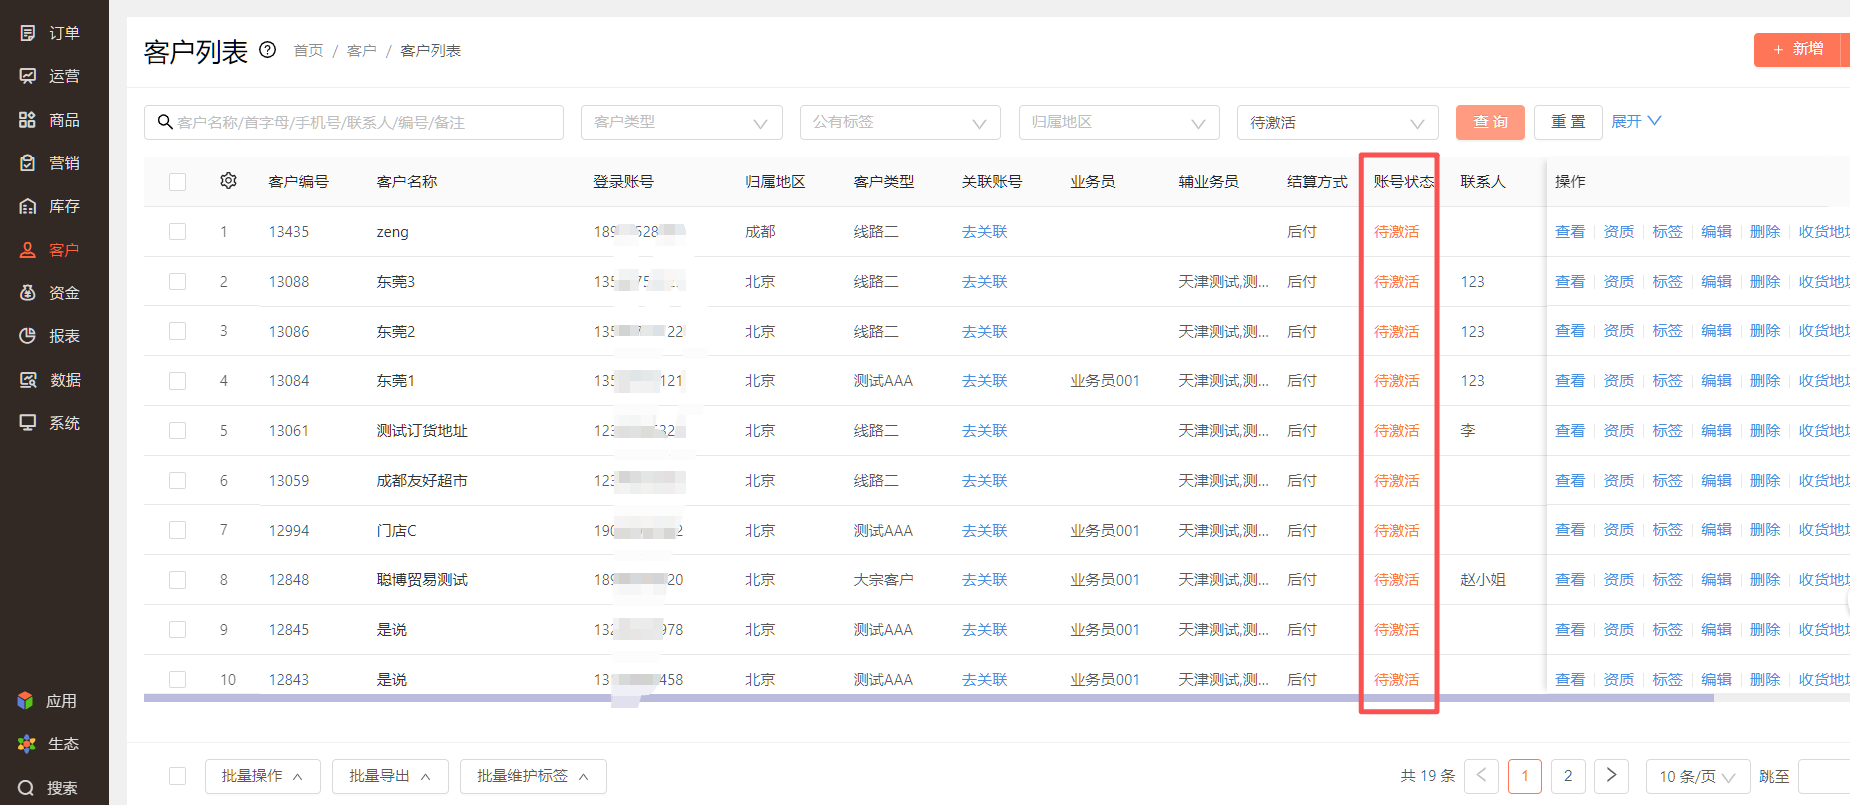This screenshot has width=1850, height=805.
Task: Open the 10 条/页 page size dropdown
Action: pos(1698,777)
